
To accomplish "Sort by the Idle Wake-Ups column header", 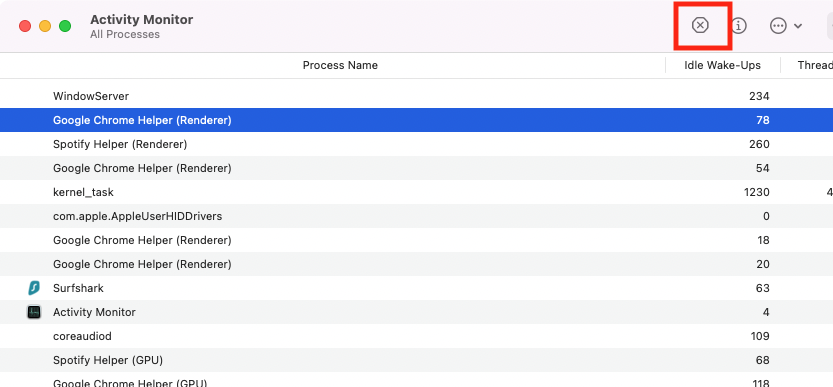I will (722, 65).
